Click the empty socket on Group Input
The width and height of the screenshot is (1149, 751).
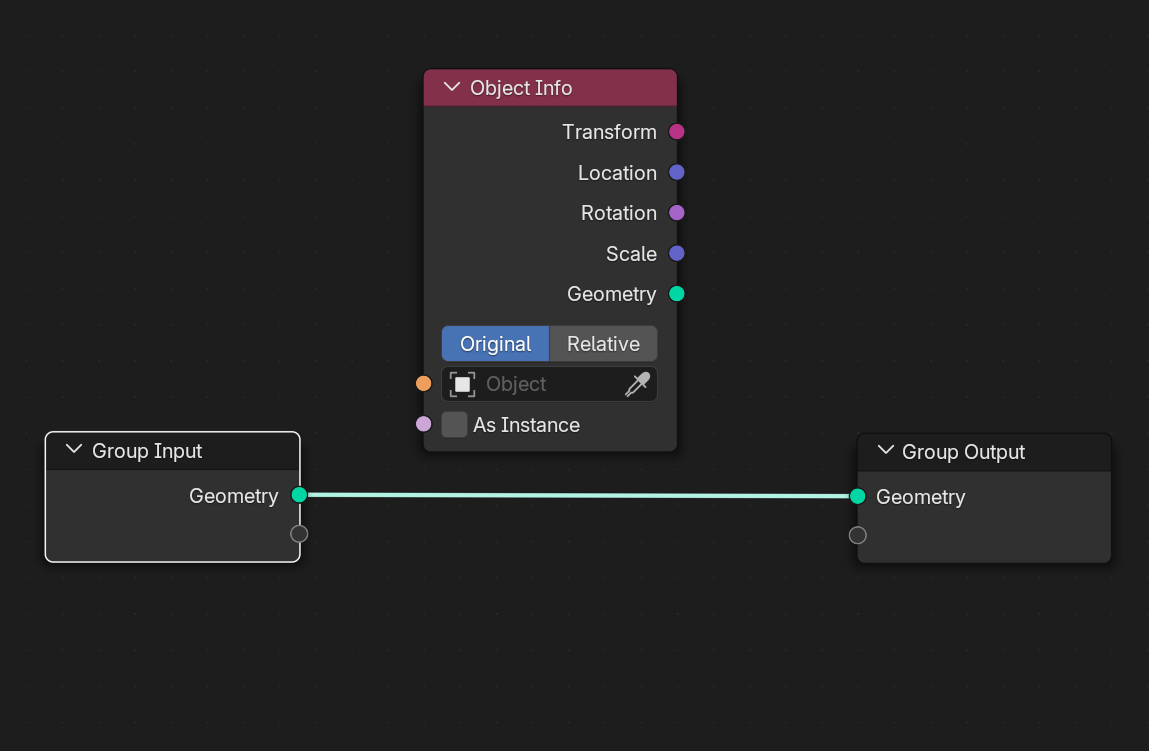(x=299, y=533)
